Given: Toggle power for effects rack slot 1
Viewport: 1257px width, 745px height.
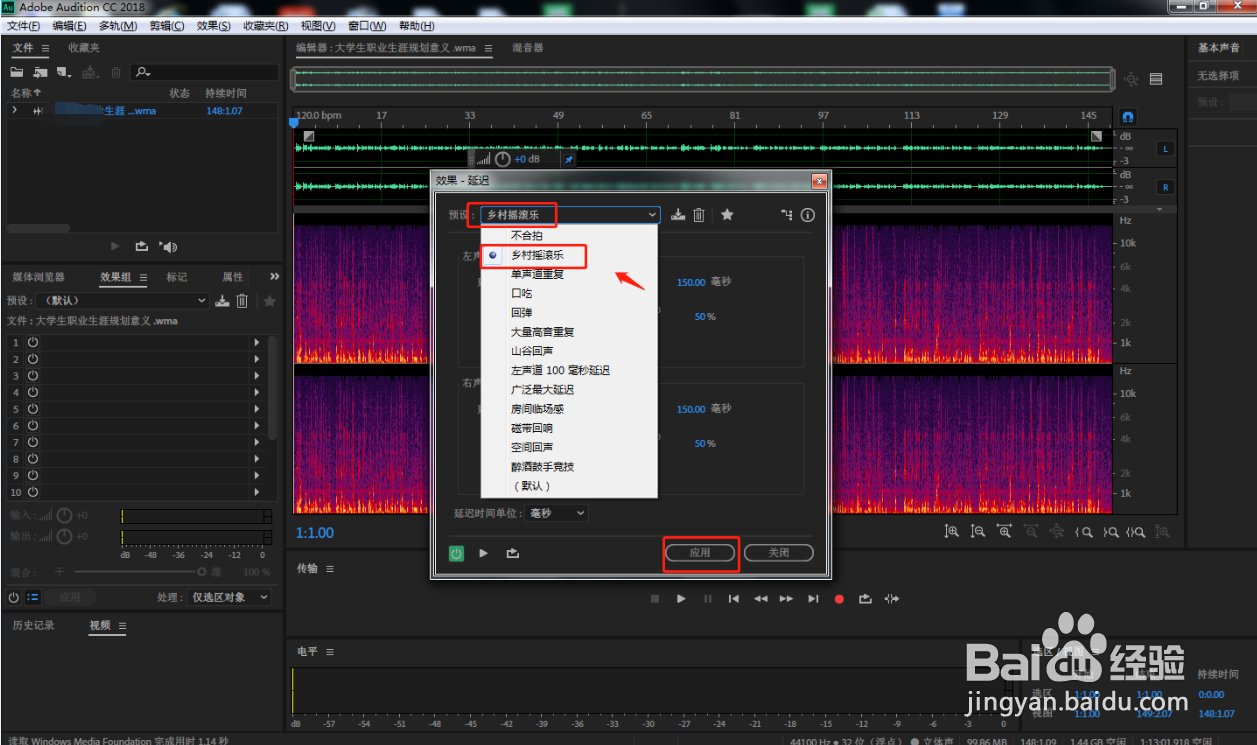Looking at the screenshot, I should pos(32,342).
